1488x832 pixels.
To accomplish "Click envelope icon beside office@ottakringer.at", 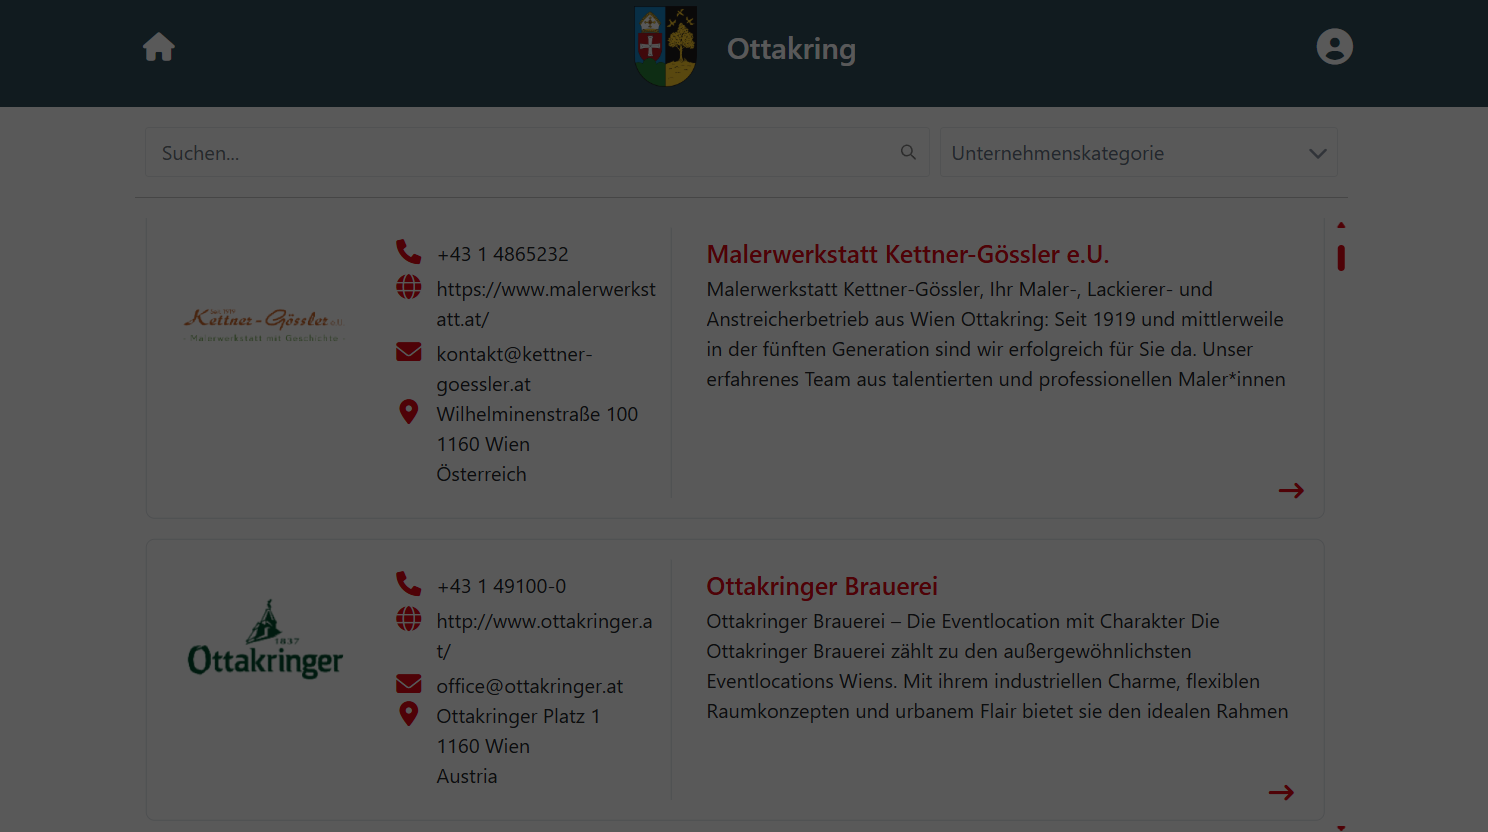I will coord(408,685).
